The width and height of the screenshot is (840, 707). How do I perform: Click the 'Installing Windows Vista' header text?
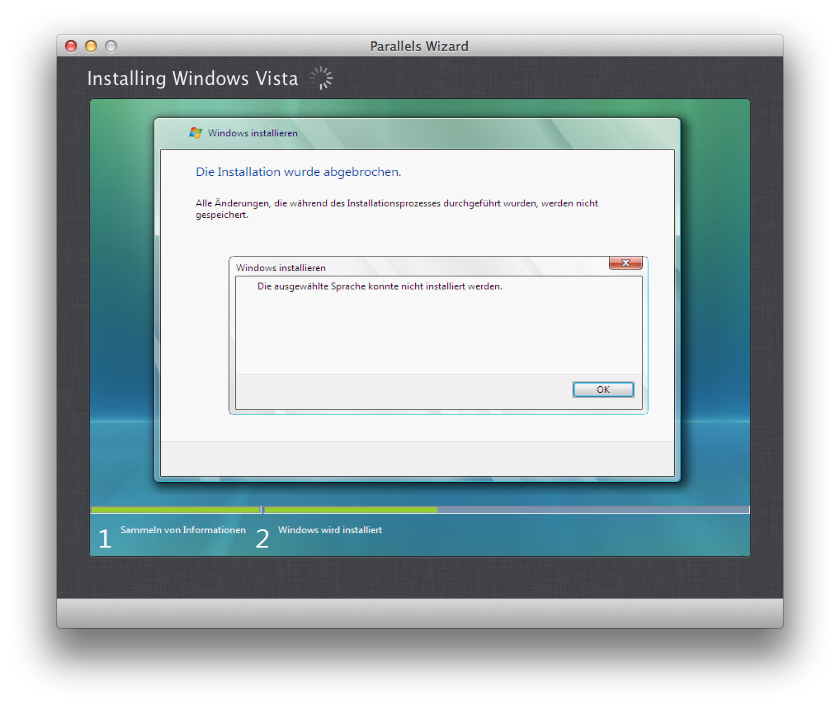point(193,78)
